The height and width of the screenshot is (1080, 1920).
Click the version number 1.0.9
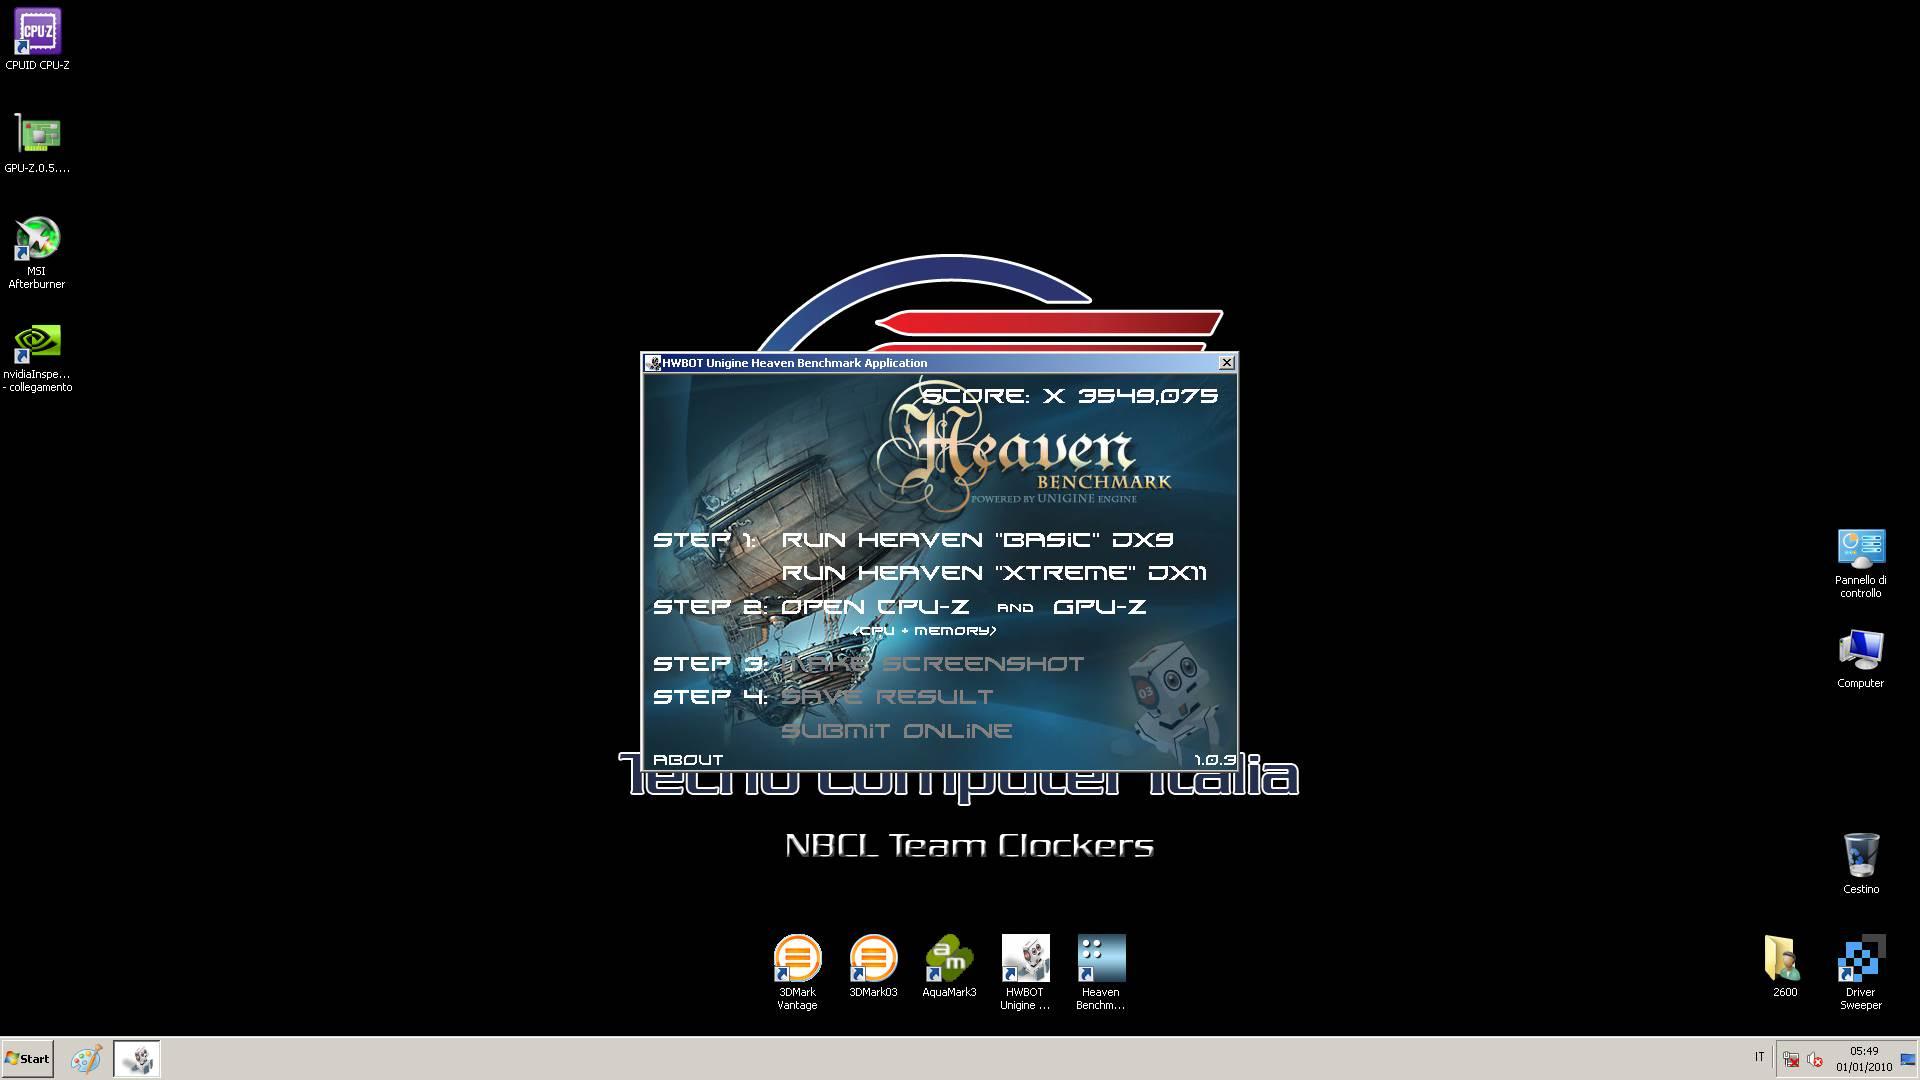[x=1214, y=761]
